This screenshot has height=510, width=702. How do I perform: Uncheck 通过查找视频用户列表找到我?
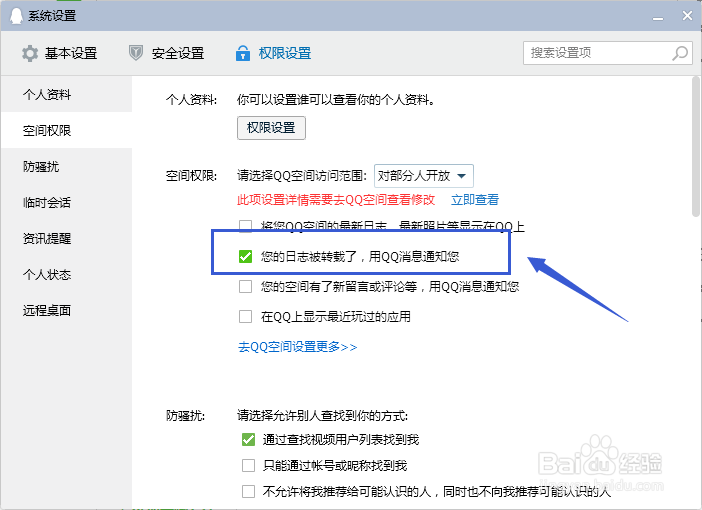(248, 440)
